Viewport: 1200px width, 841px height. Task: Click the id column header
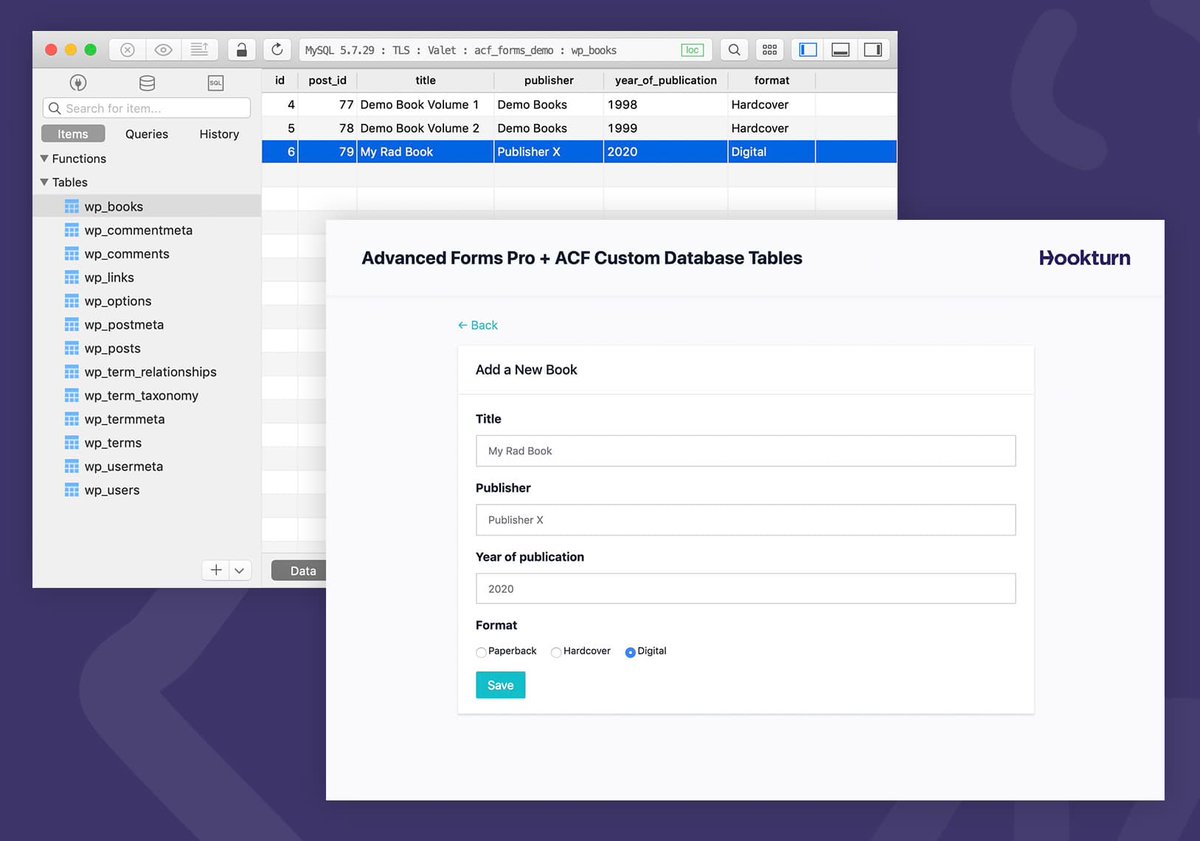pyautogui.click(x=280, y=80)
